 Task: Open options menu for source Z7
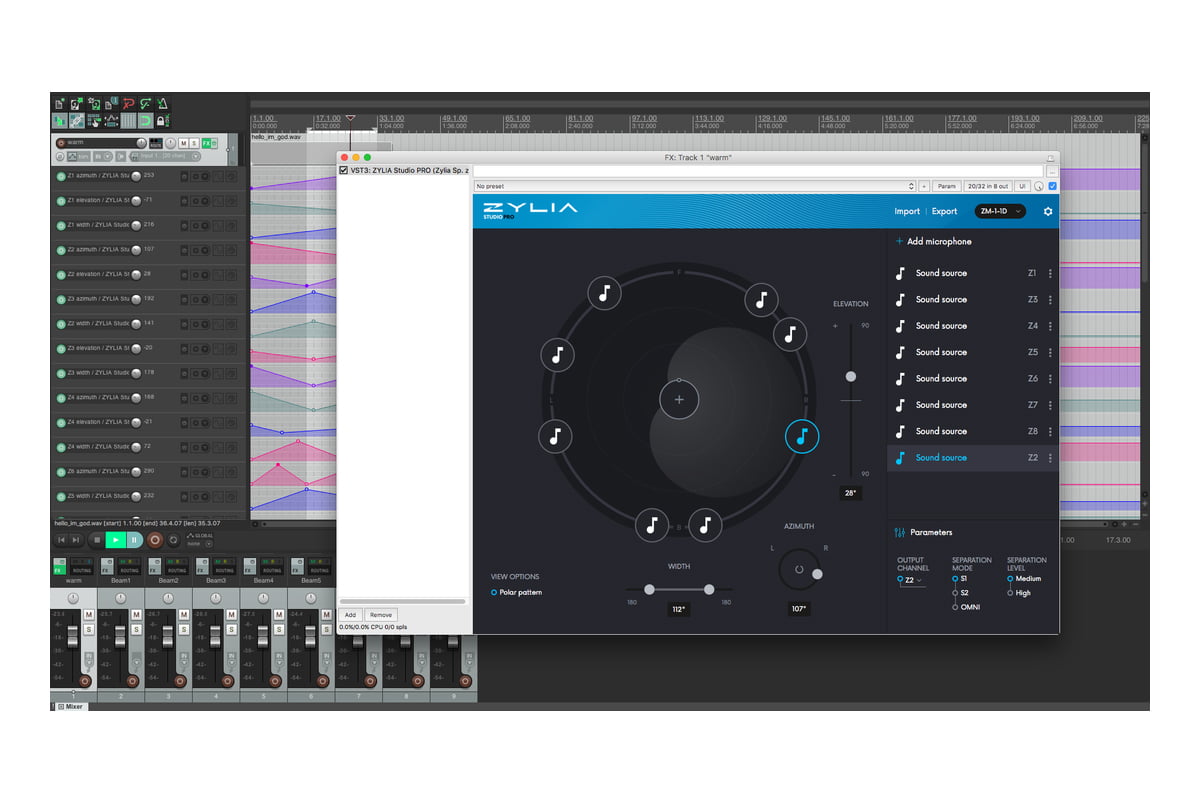point(1050,405)
